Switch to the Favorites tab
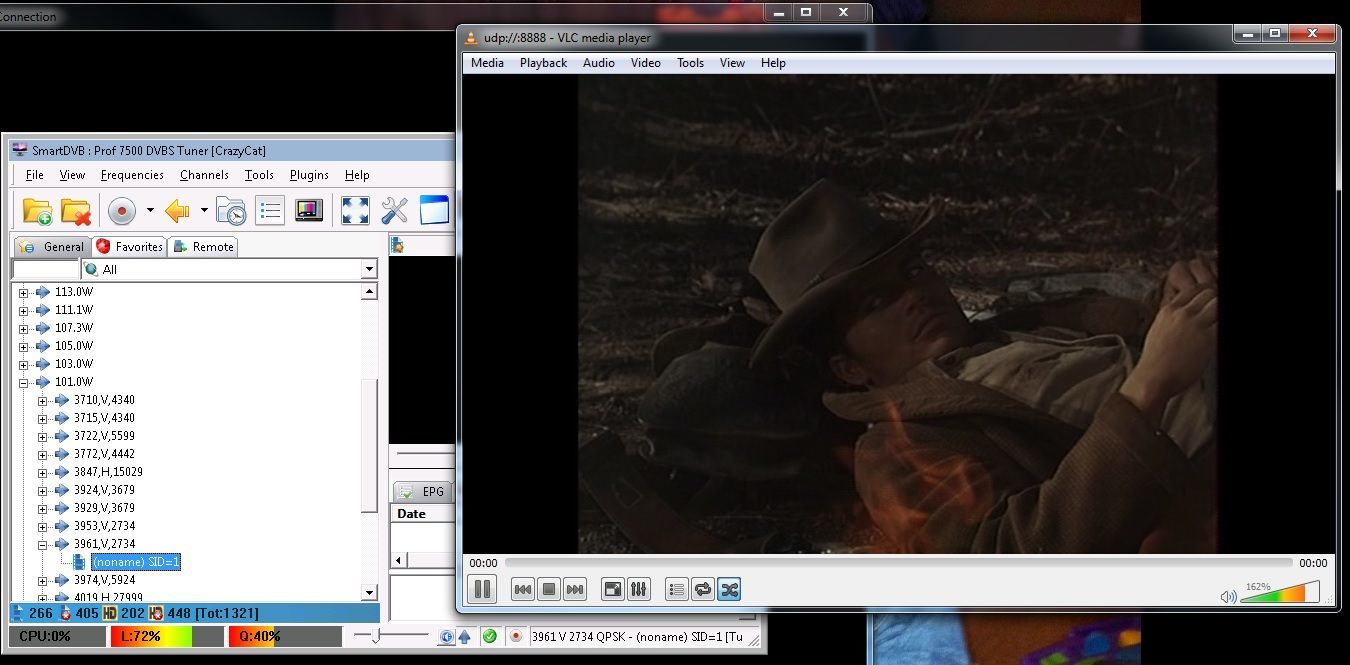The image size is (1350, 665). click(129, 246)
